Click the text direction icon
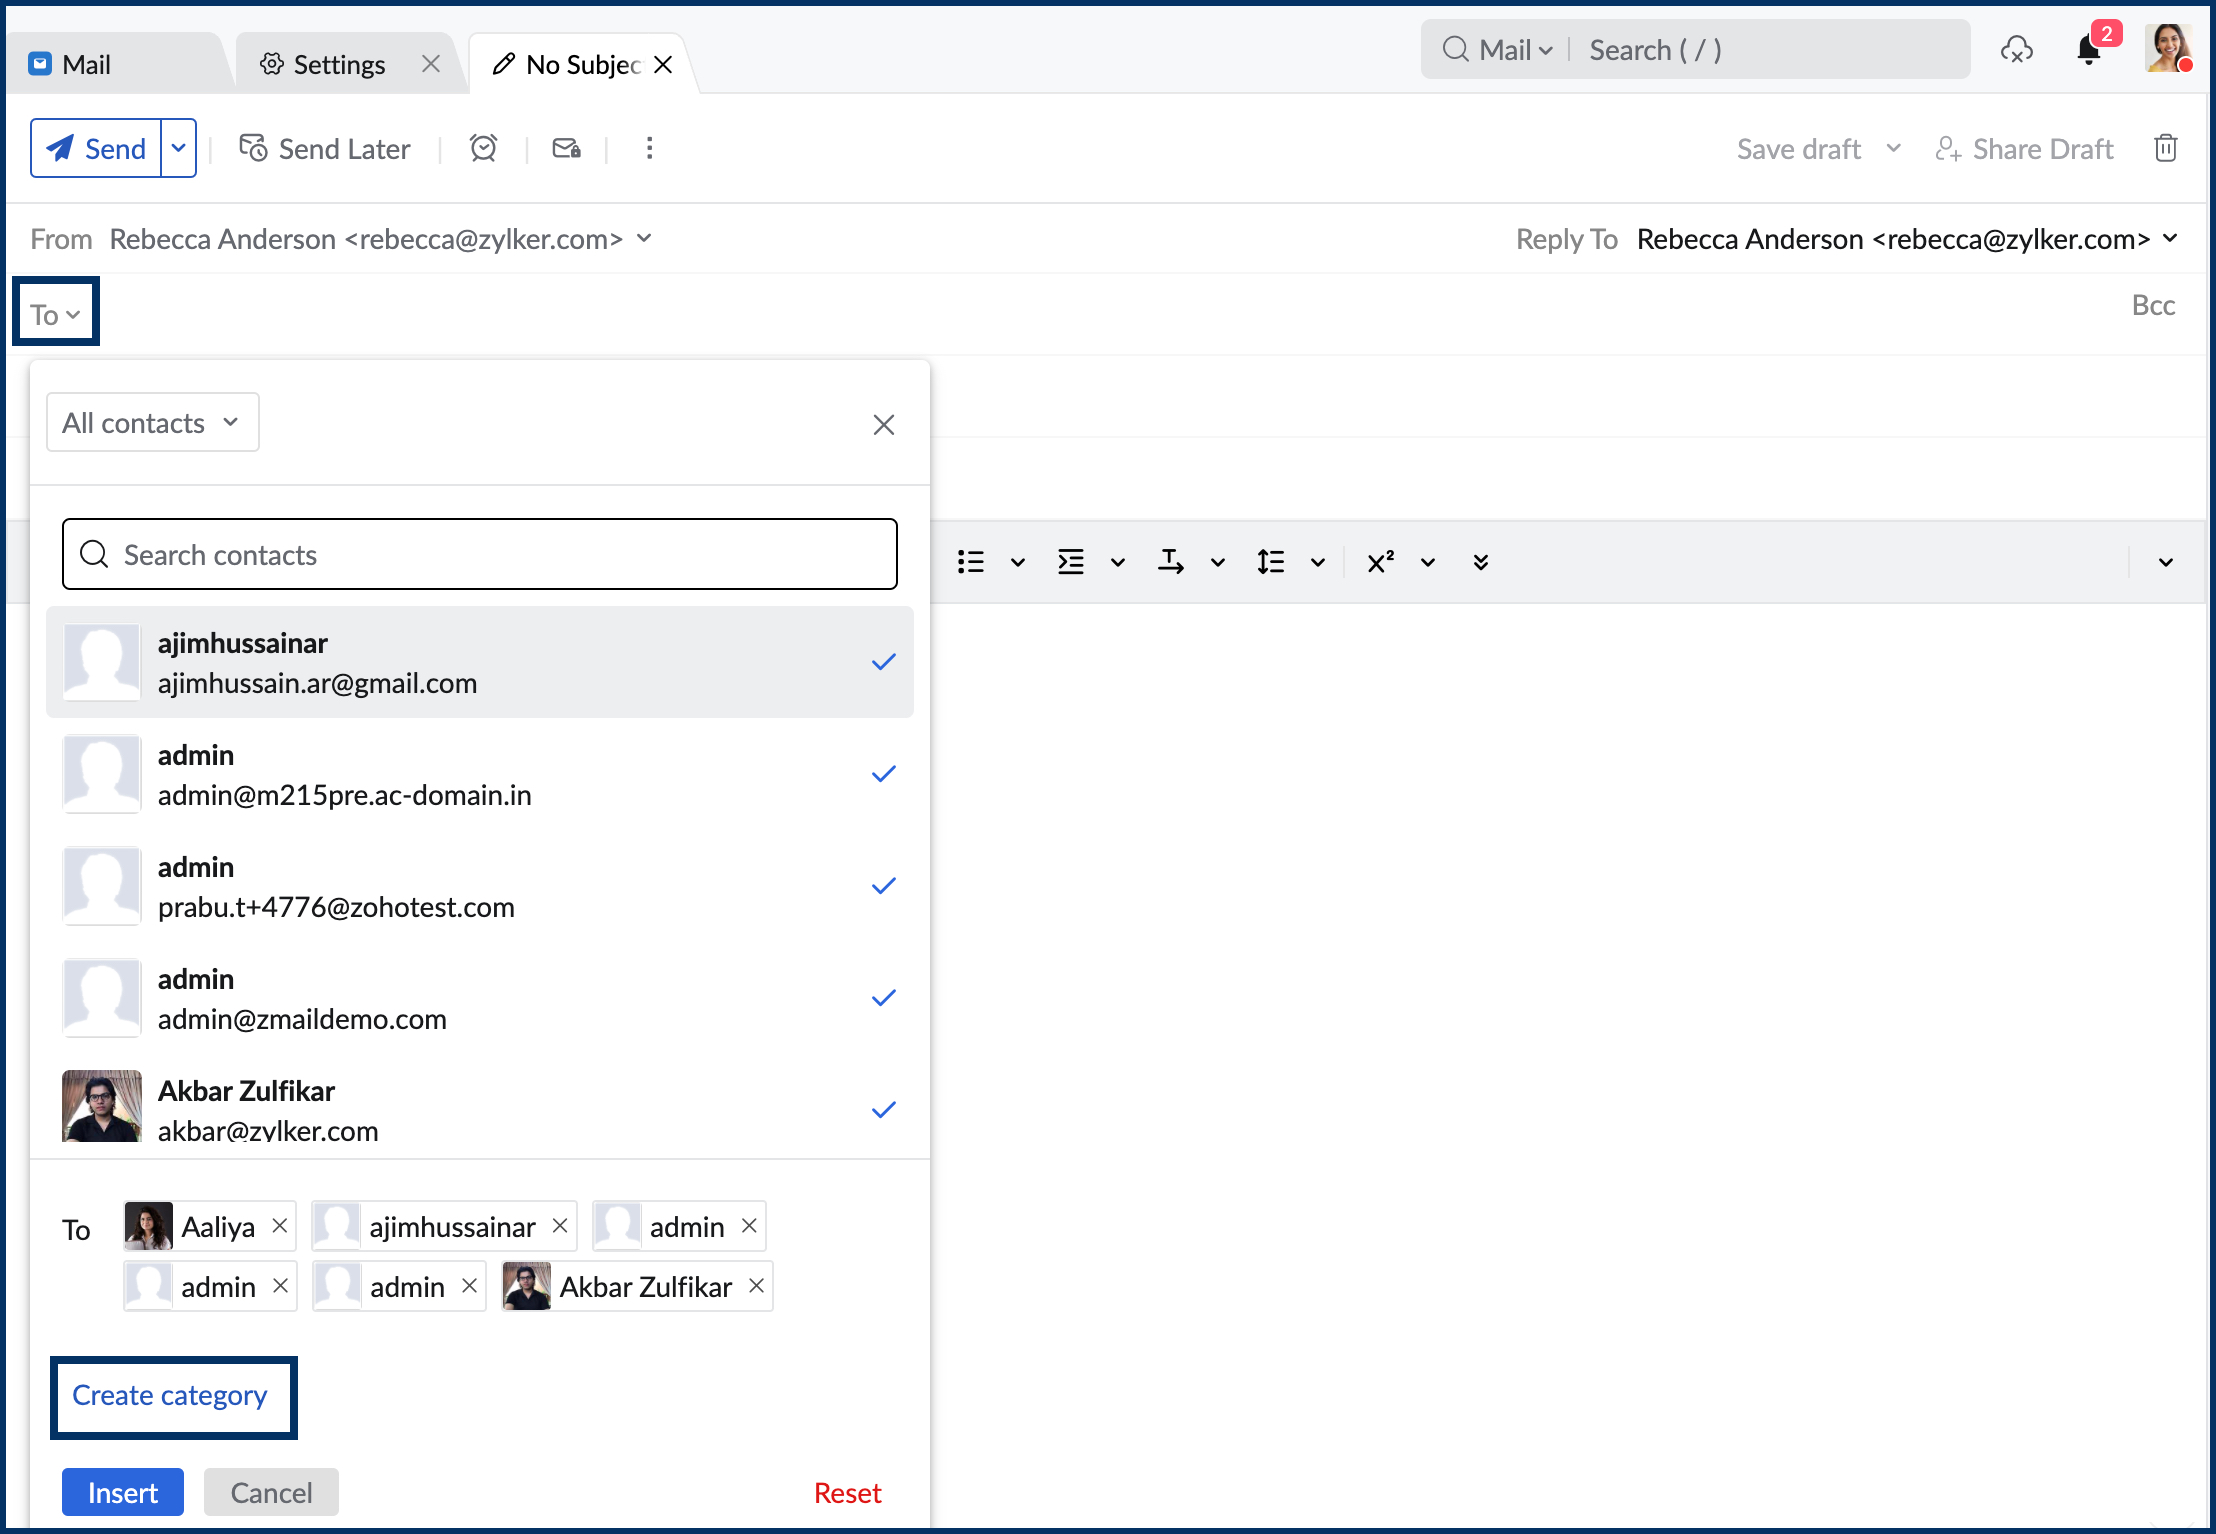Image resolution: width=2216 pixels, height=1534 pixels. (x=1170, y=562)
